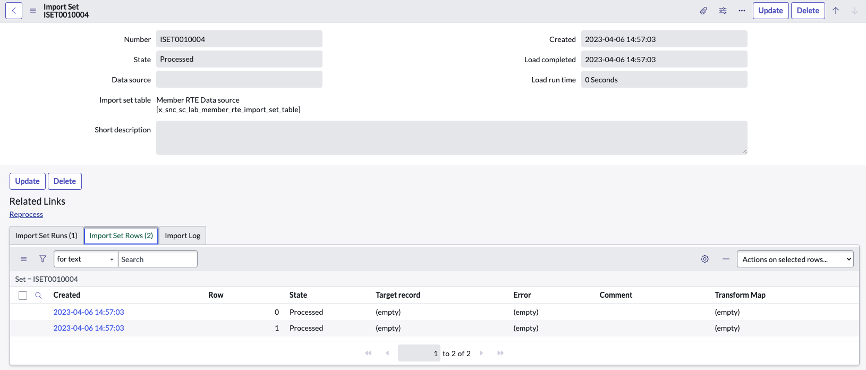Show column search via magnifier icon
The width and height of the screenshot is (866, 370).
point(38,295)
